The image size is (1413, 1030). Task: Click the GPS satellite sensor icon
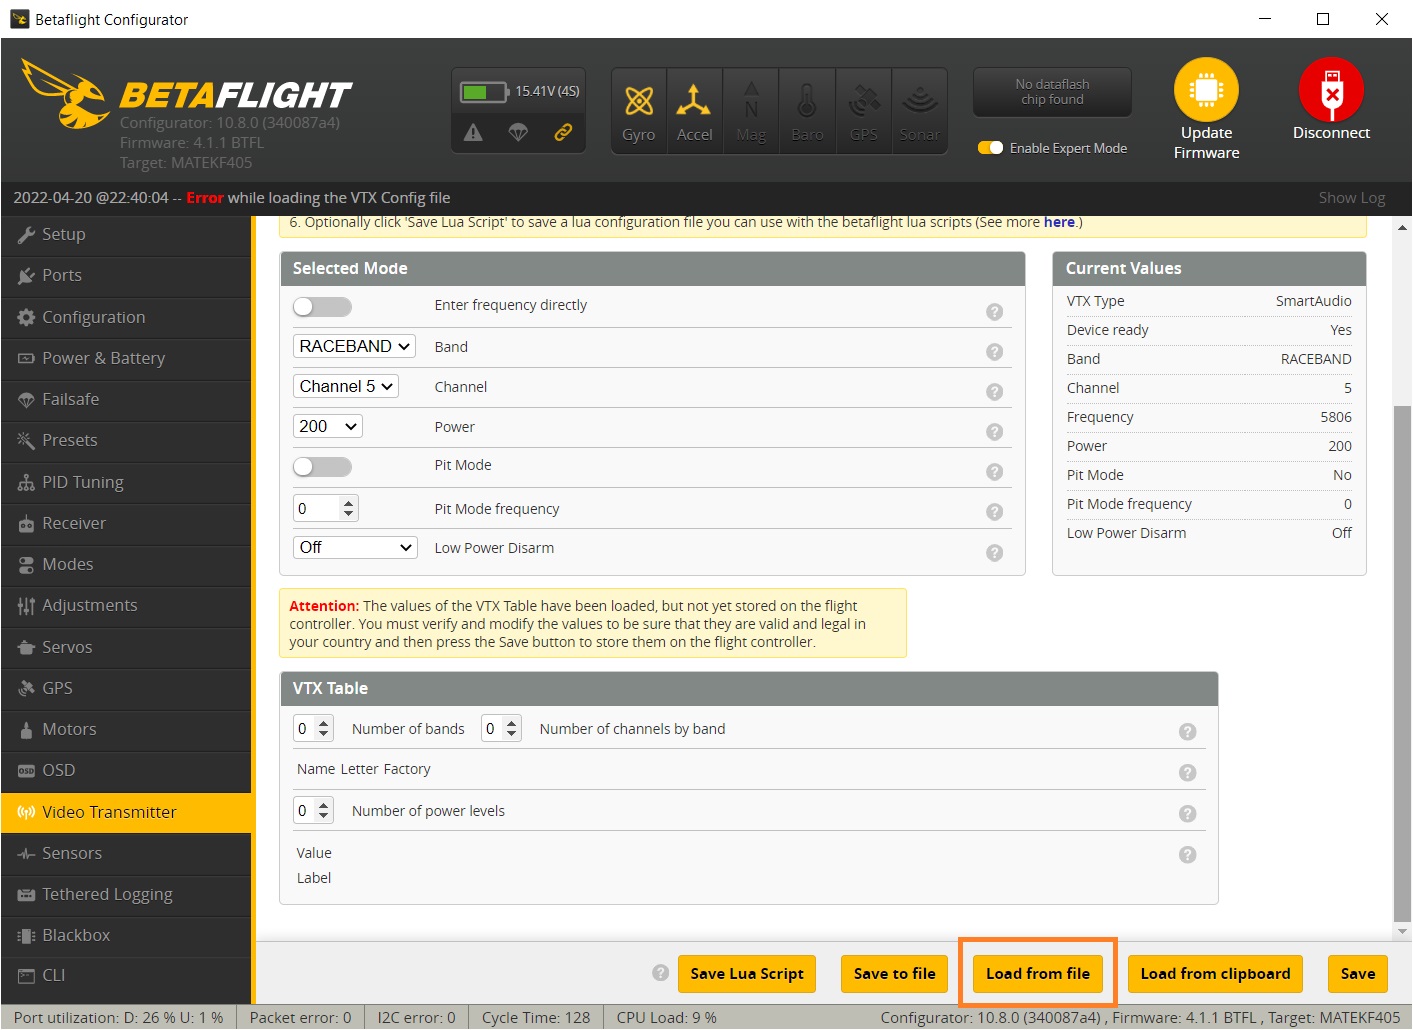point(864,101)
